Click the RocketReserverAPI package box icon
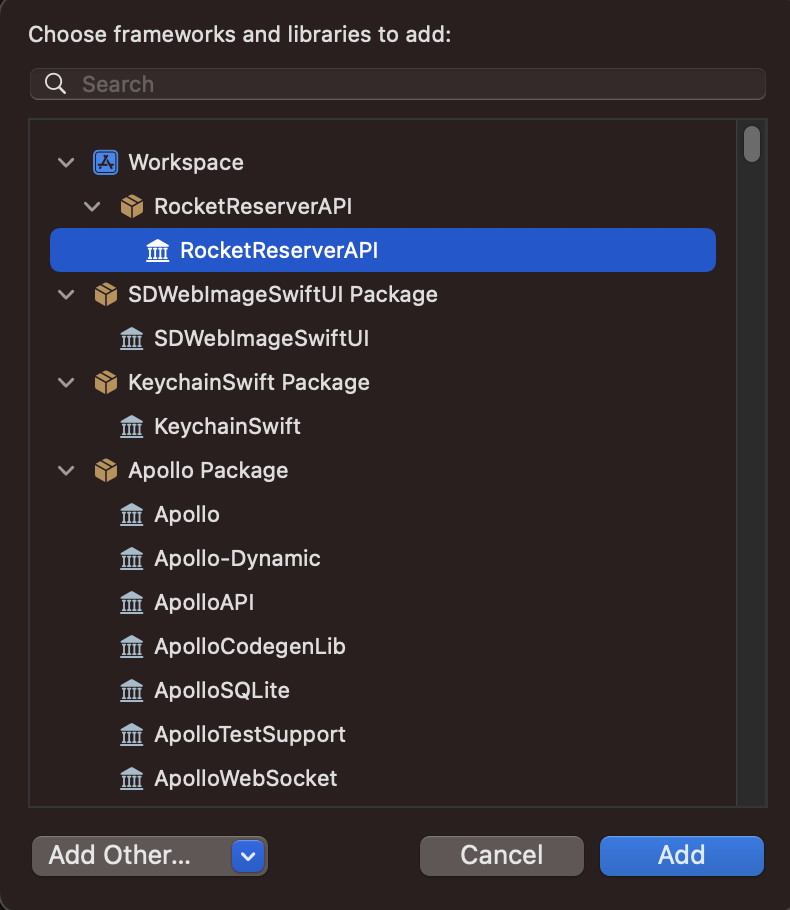 (x=132, y=207)
